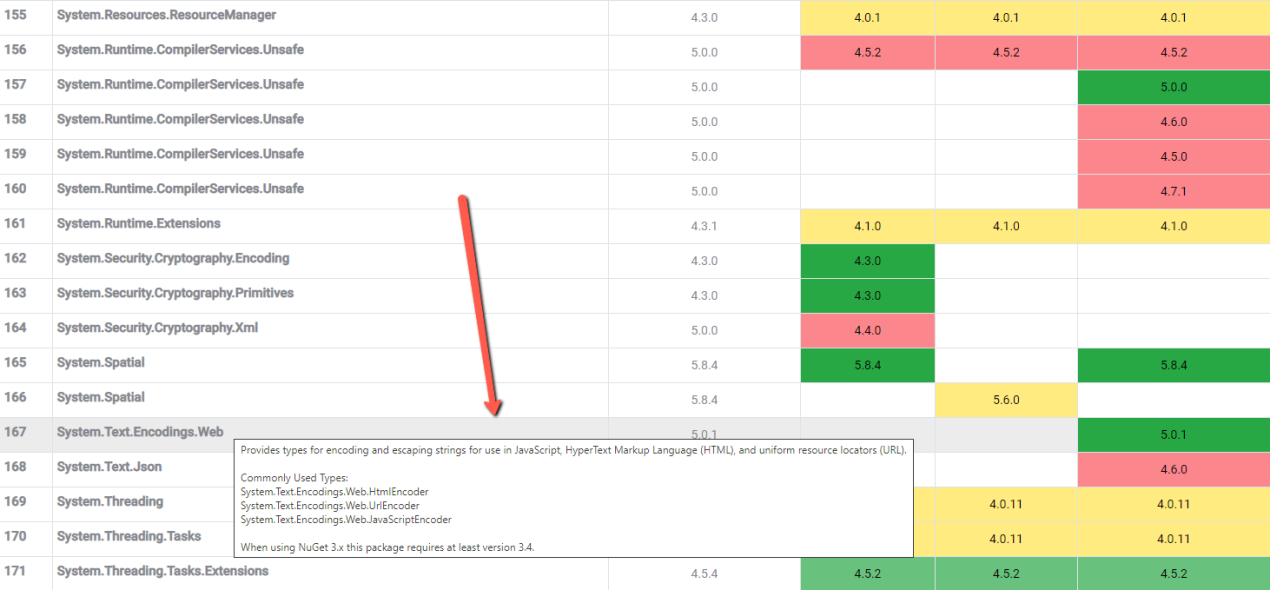1270x590 pixels.
Task: Click red 4.4.0 cell of System.Security.Cryptography.Xml
Action: [x=868, y=330]
